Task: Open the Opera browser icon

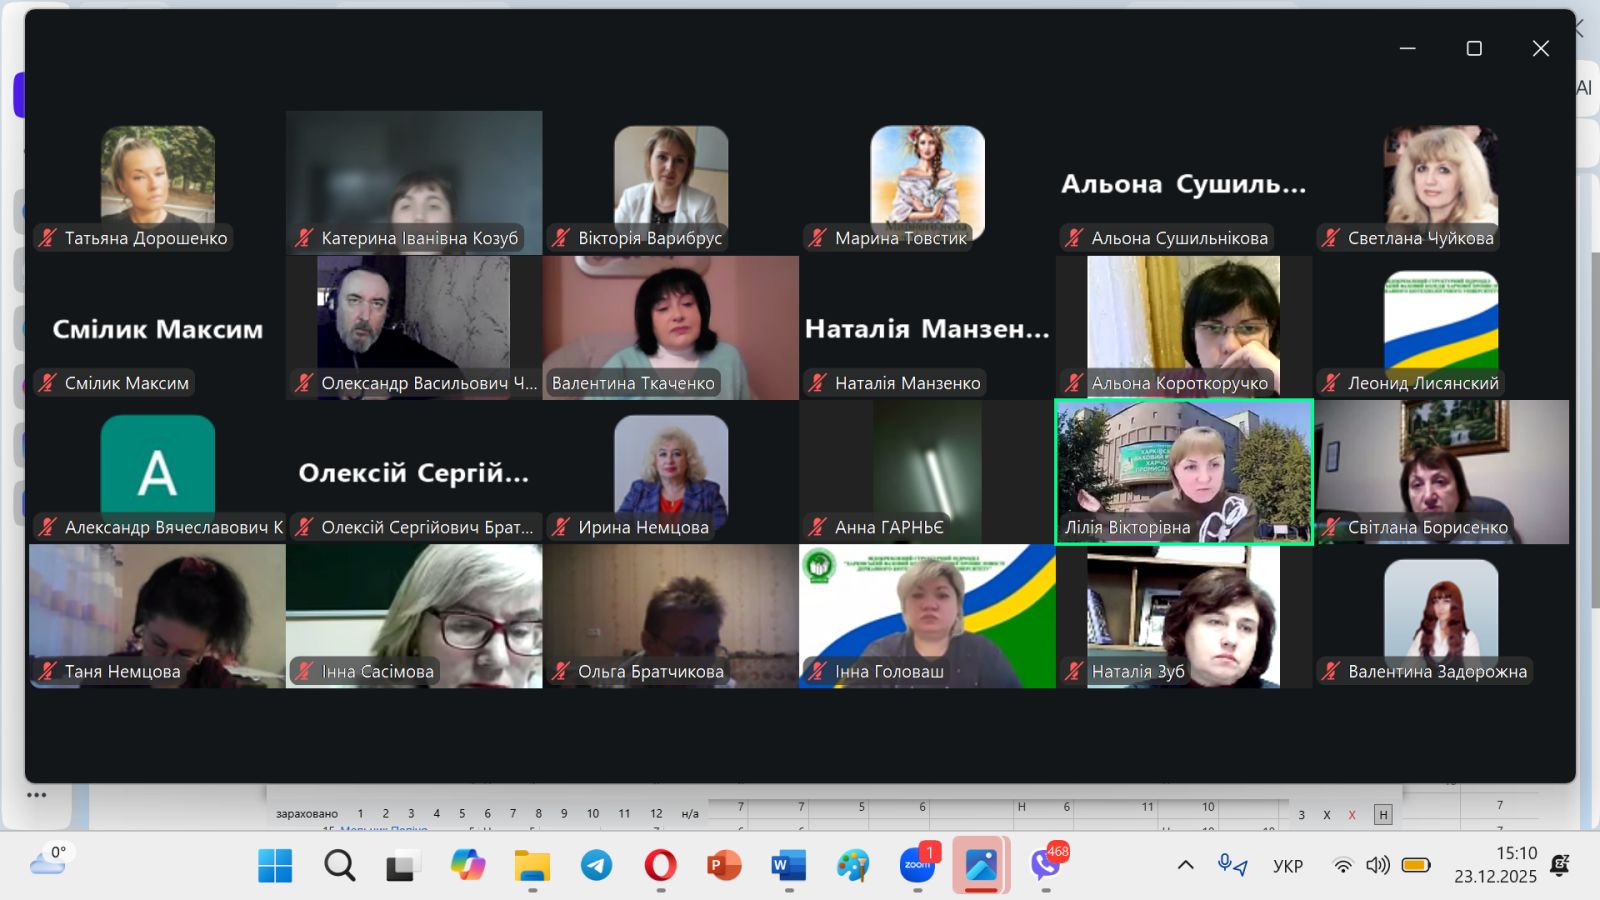Action: pyautogui.click(x=660, y=865)
